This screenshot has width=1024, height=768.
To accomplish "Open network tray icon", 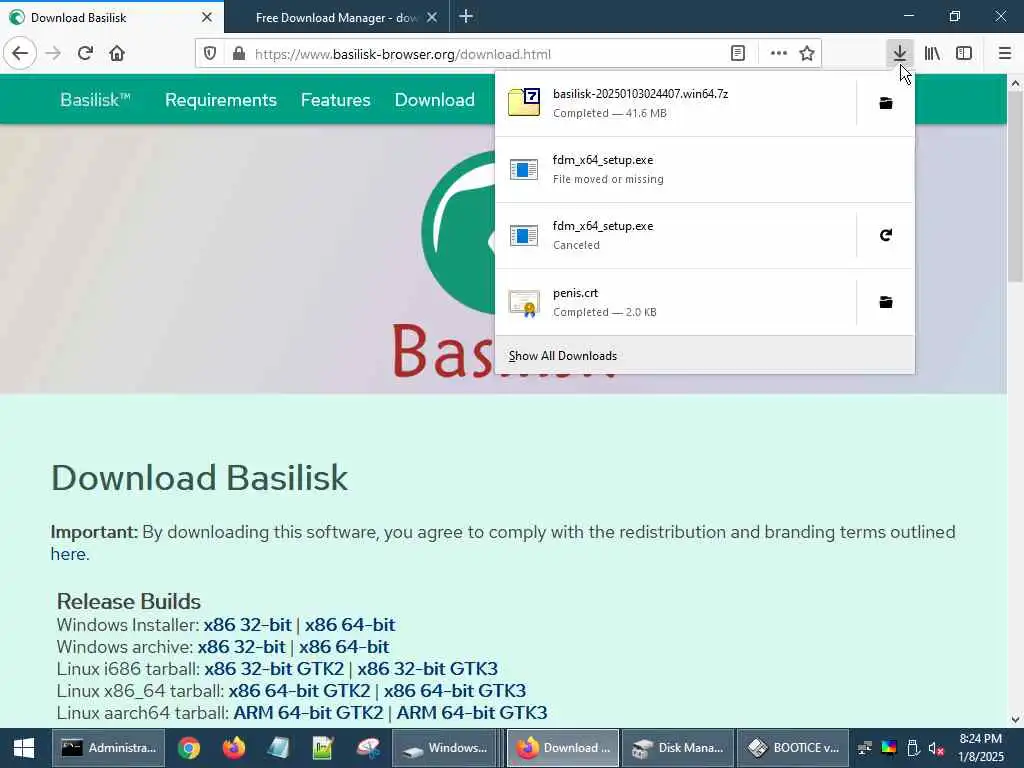I will pyautogui.click(x=865, y=748).
